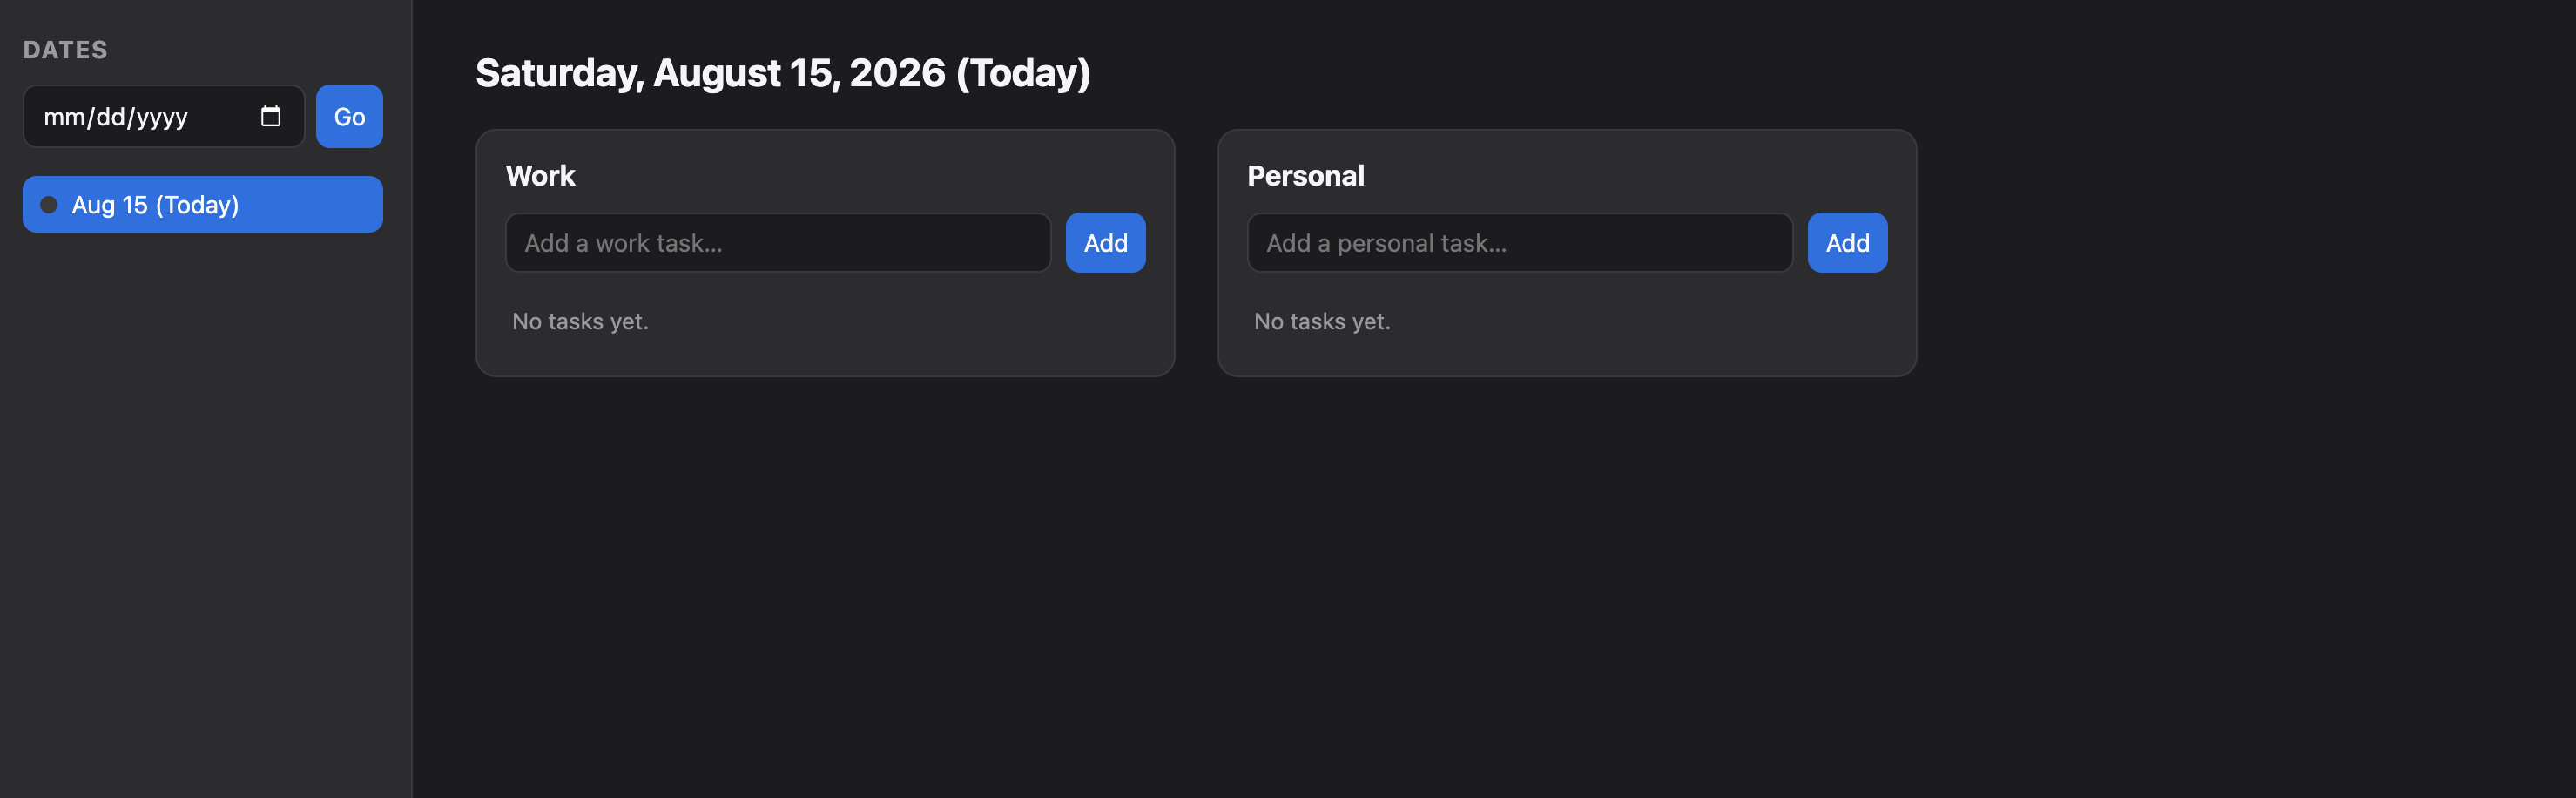This screenshot has height=798, width=2576.
Task: Click Add button in Work card
Action: click(x=1105, y=242)
